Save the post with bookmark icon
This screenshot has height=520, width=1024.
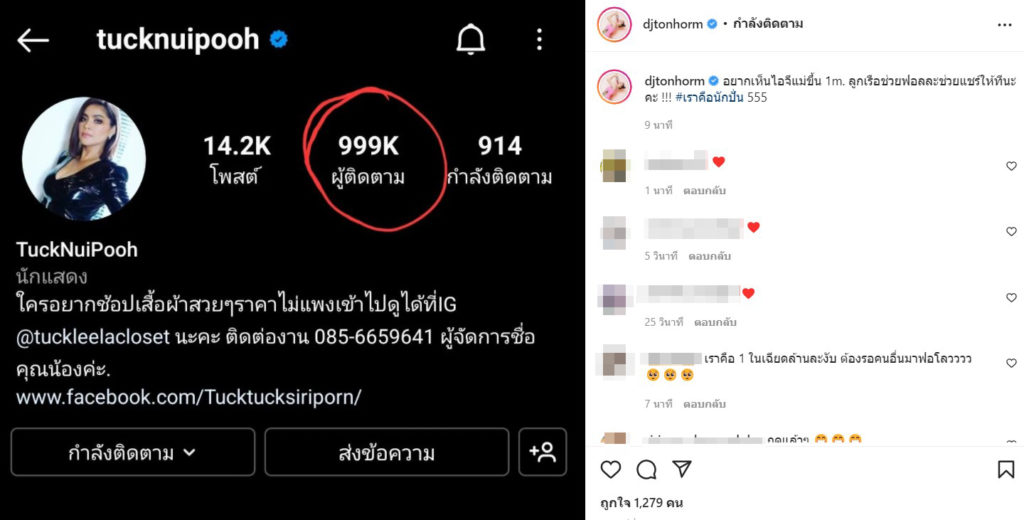(1006, 469)
